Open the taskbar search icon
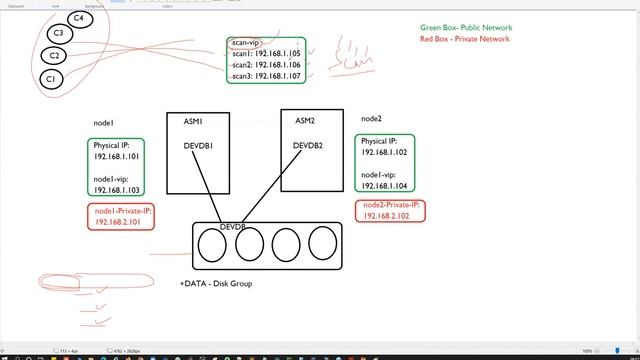 point(17,358)
